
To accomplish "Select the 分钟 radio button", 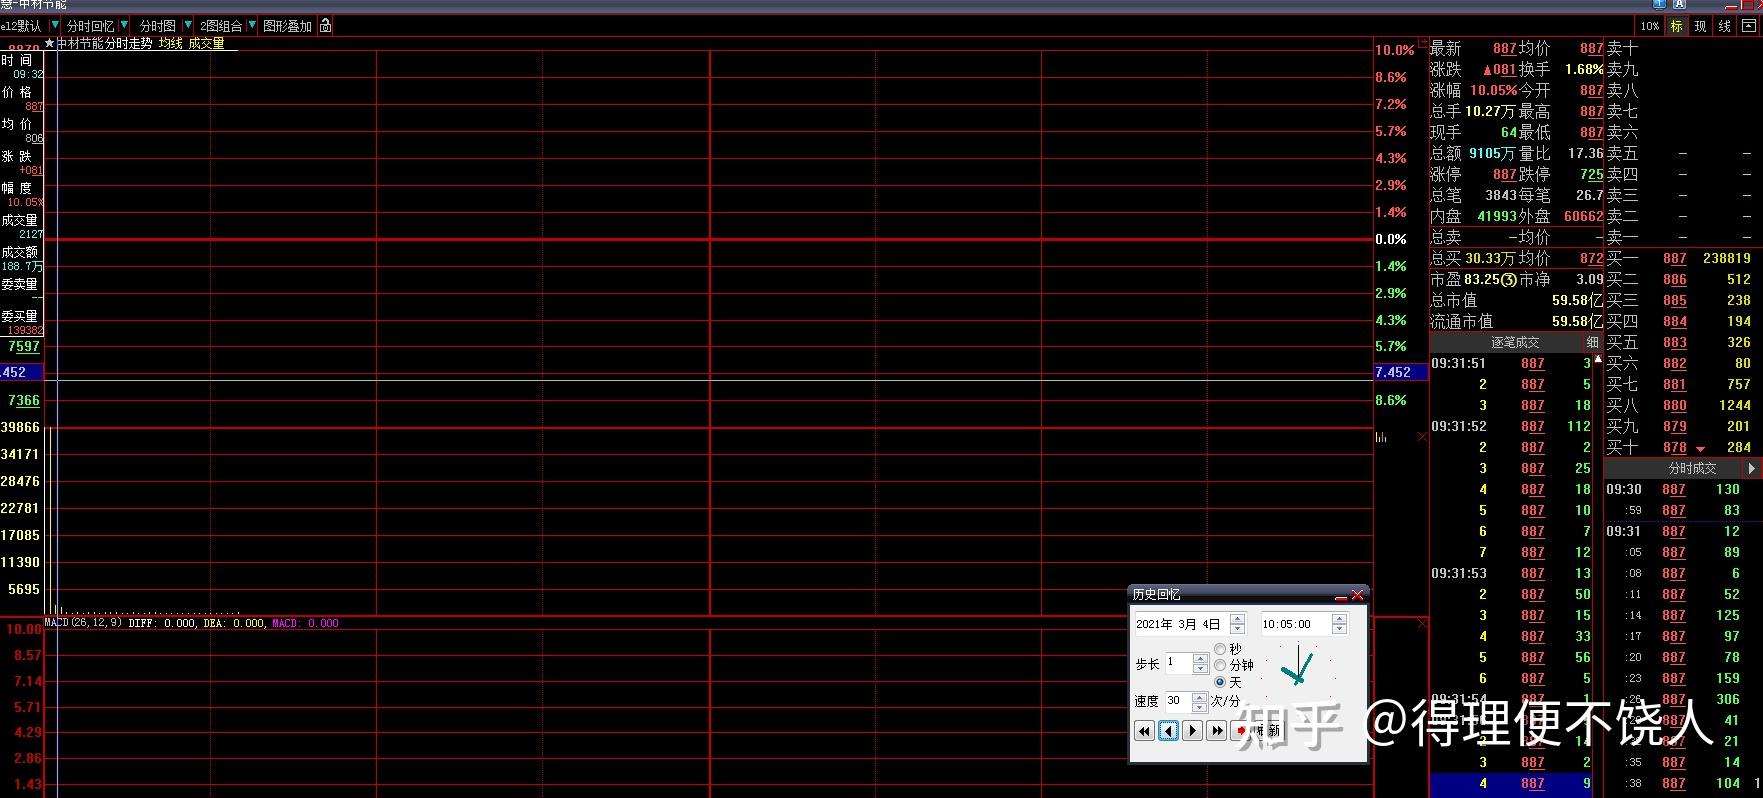I will [x=1220, y=665].
